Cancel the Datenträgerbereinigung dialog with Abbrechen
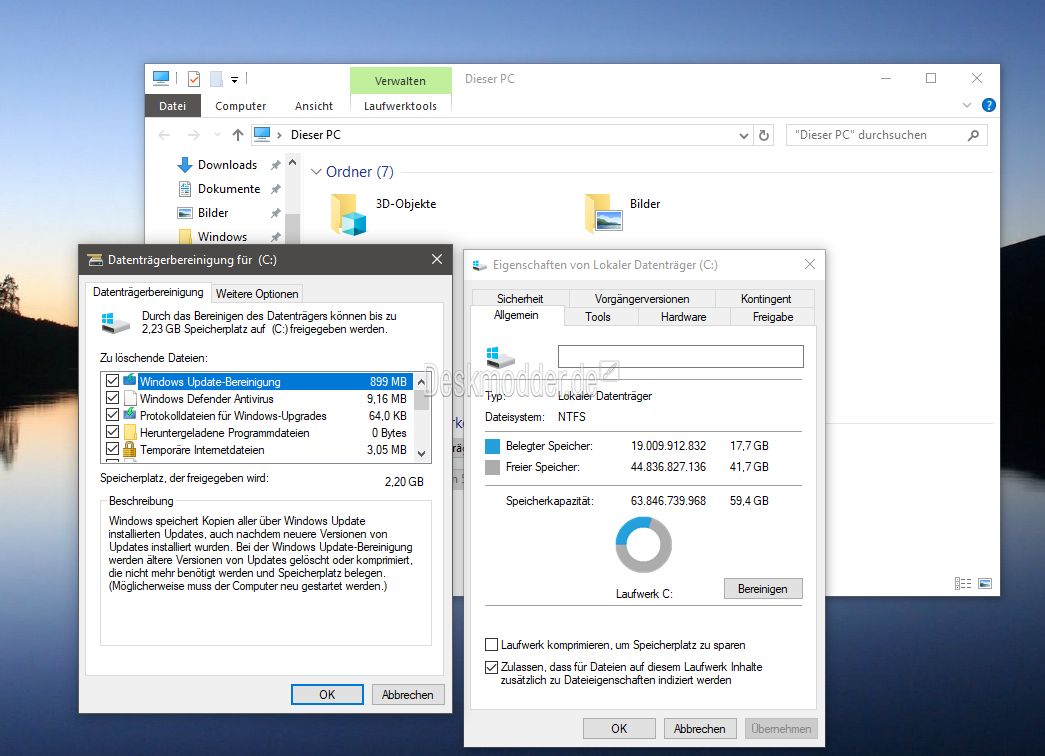This screenshot has height=756, width=1045. [x=408, y=695]
